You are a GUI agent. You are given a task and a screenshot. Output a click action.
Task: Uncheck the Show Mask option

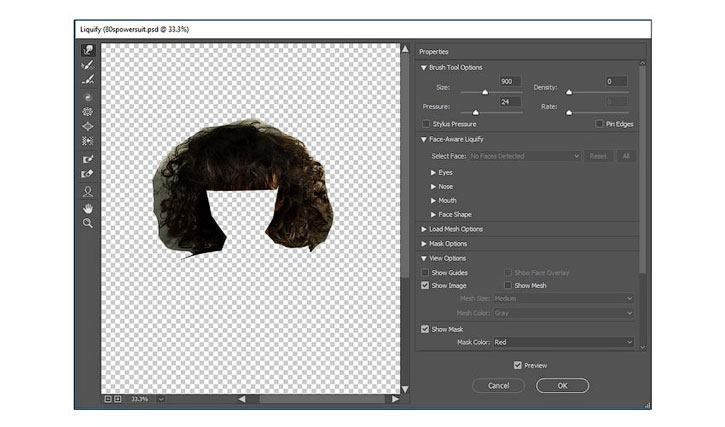tap(425, 329)
